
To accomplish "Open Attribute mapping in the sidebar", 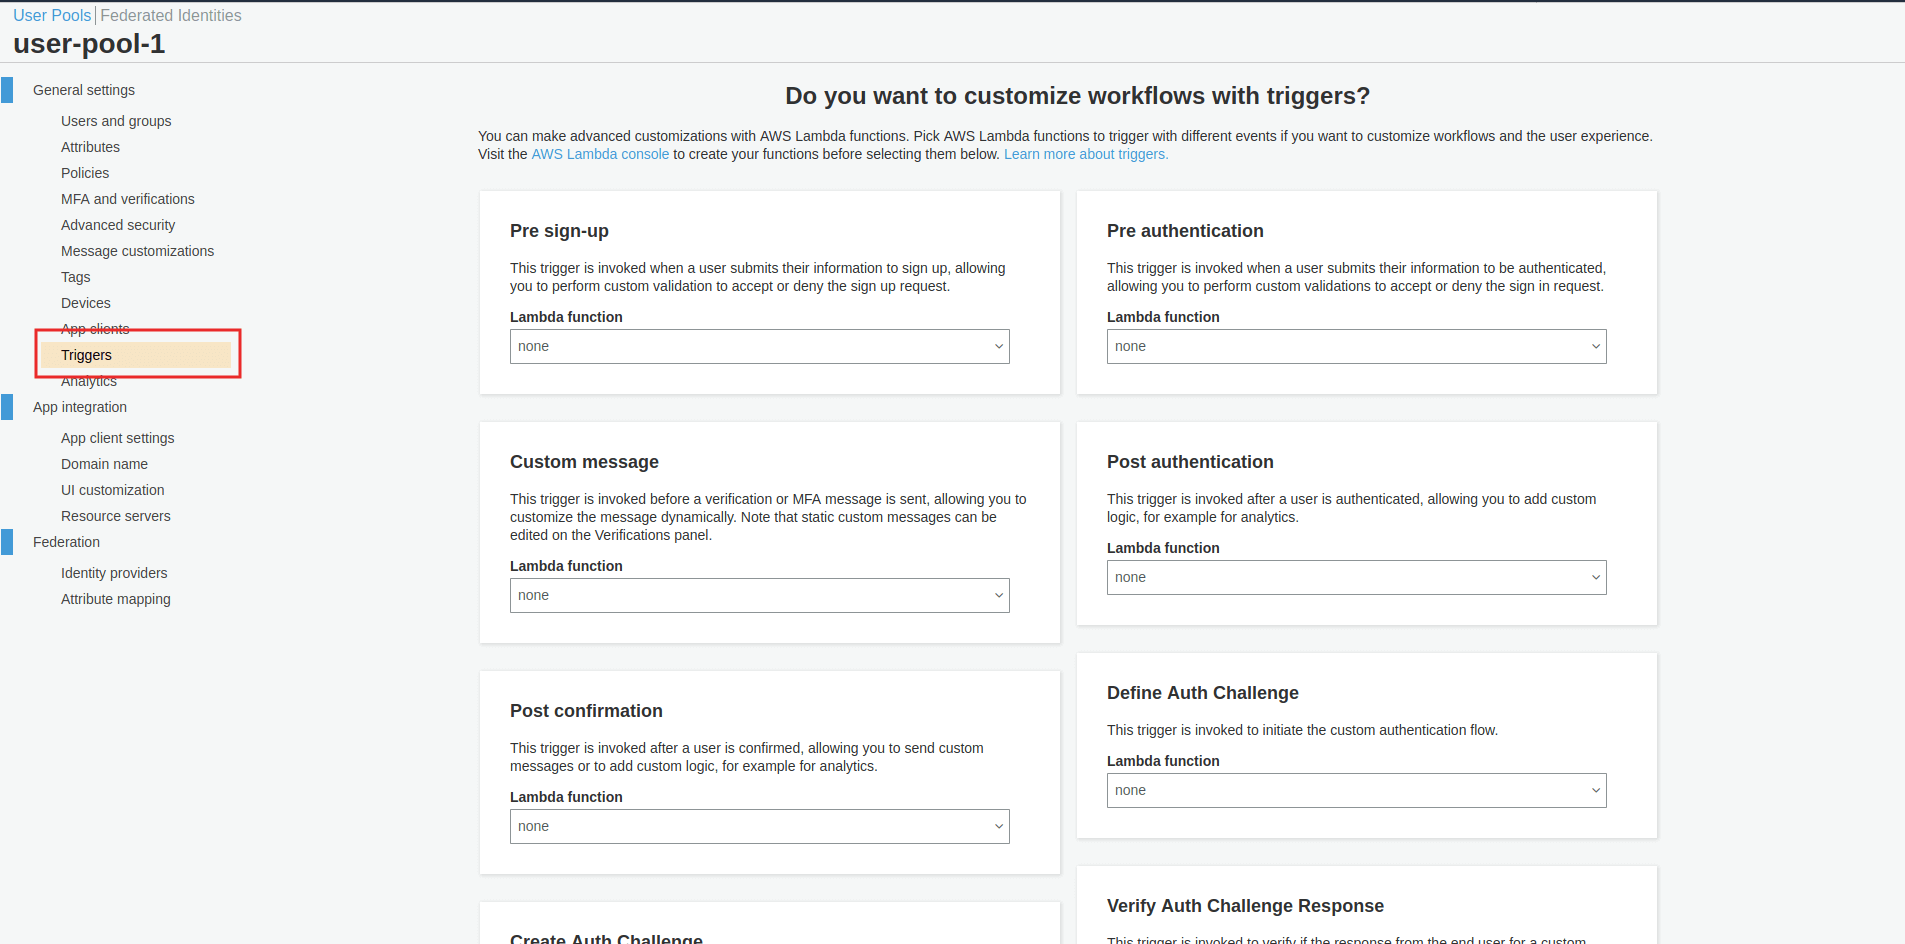I will click(x=116, y=599).
